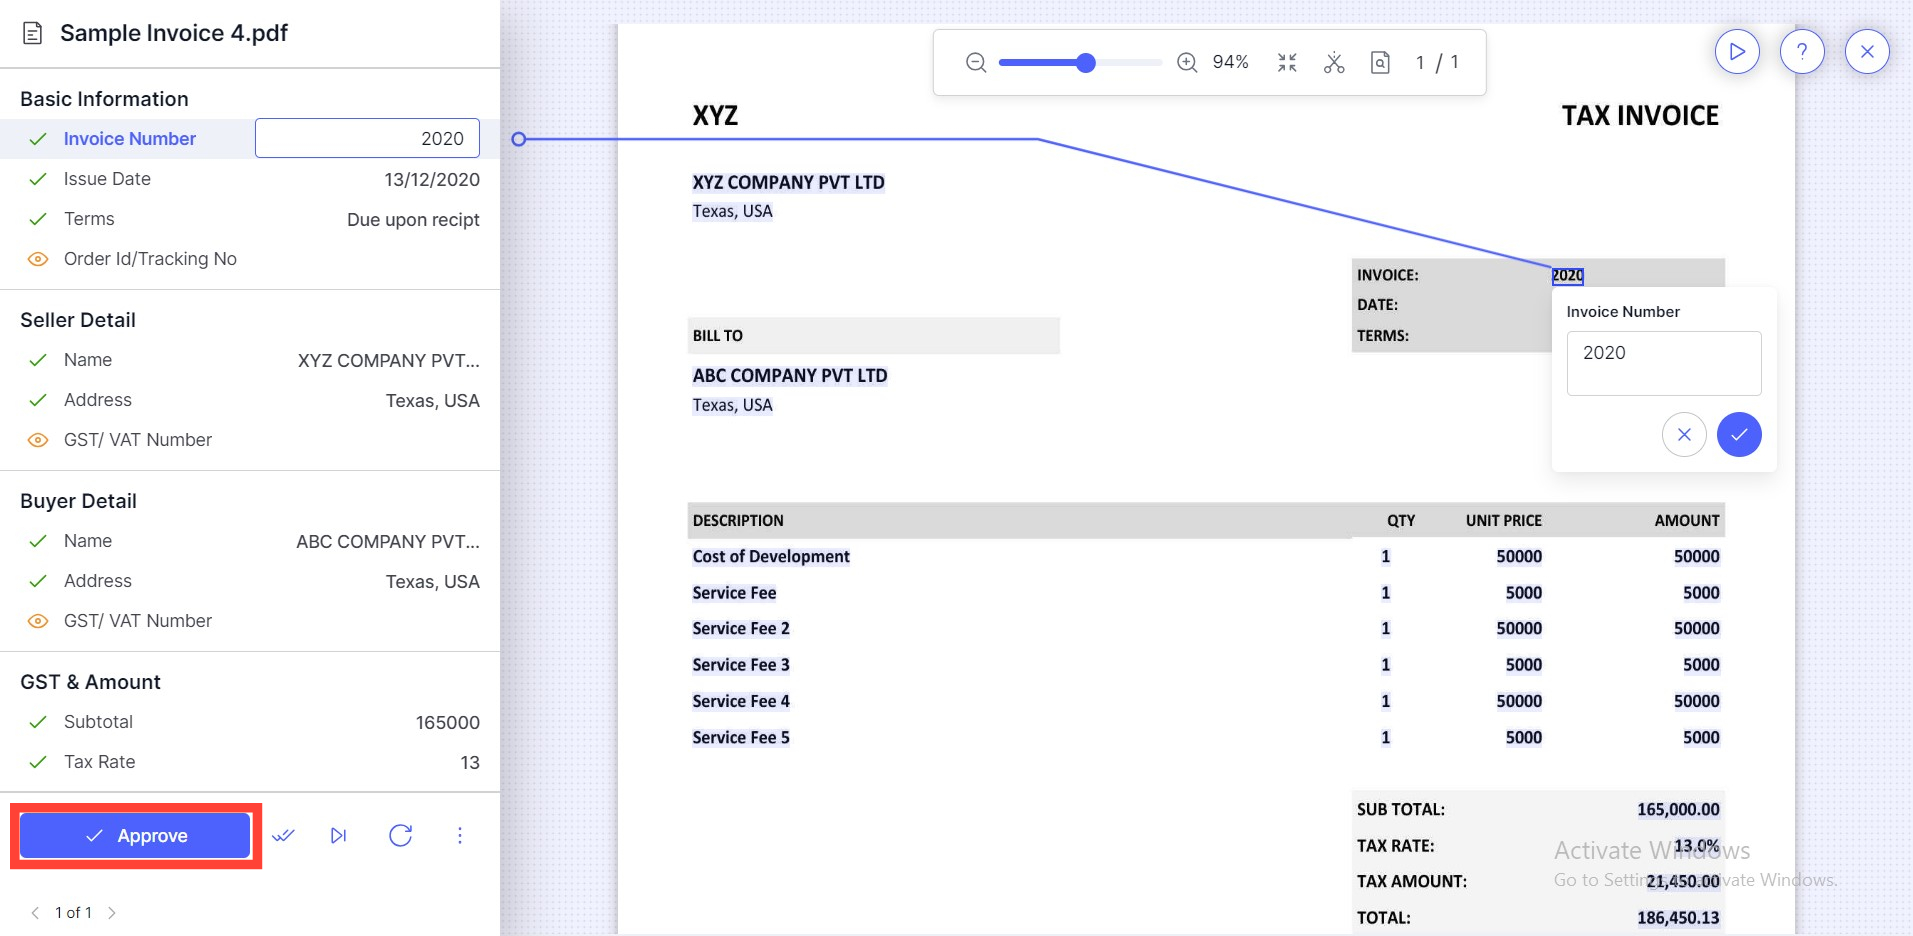Click the Cost of Development line item
The width and height of the screenshot is (1913, 936).
771,556
